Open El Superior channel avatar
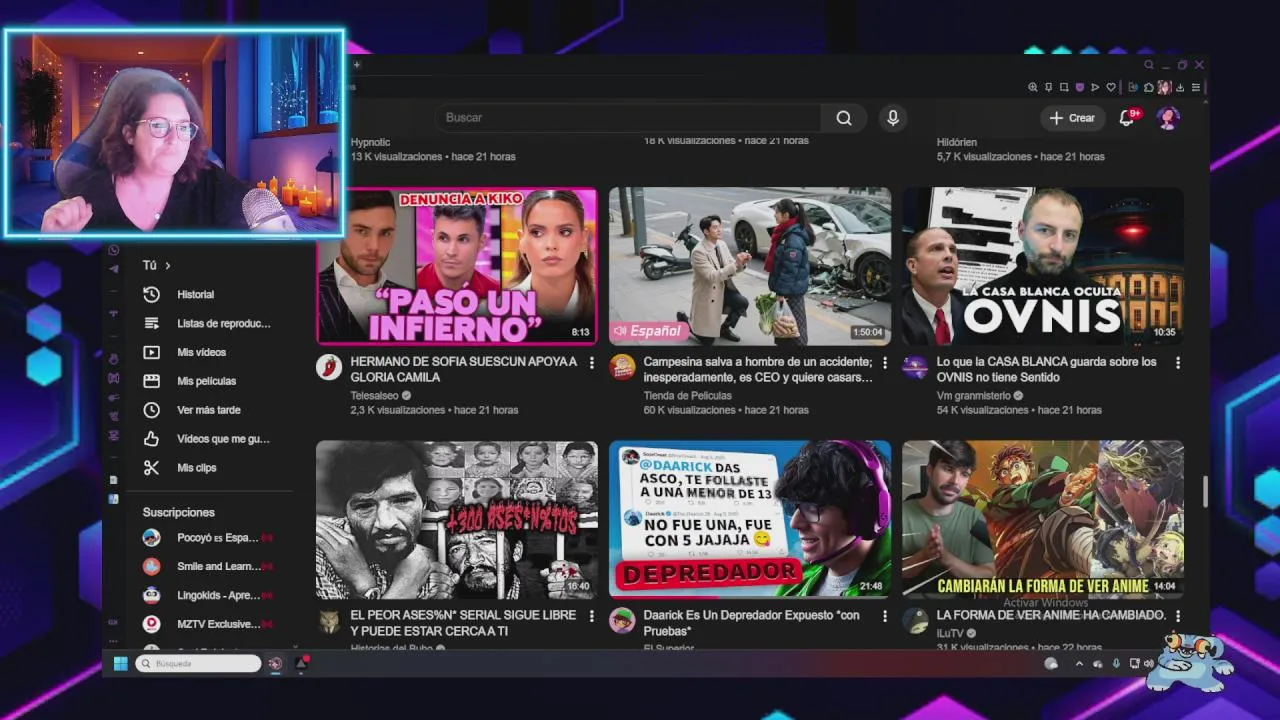Screen dimensions: 1280x720 tap(622, 621)
